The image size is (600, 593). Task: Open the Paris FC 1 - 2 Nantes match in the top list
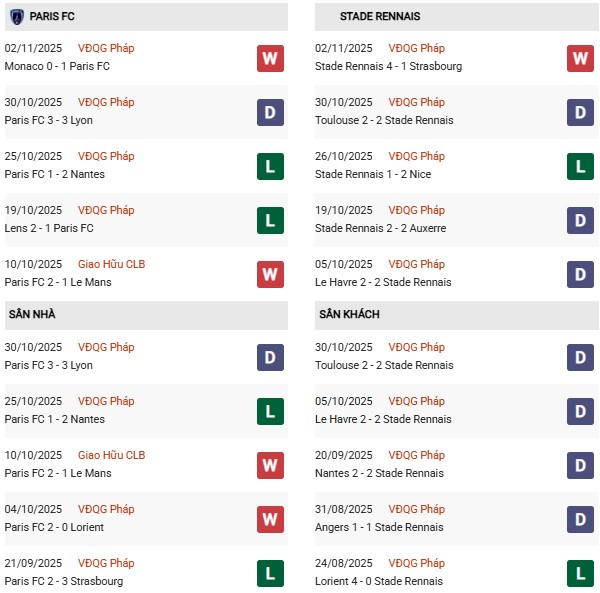pyautogui.click(x=54, y=175)
